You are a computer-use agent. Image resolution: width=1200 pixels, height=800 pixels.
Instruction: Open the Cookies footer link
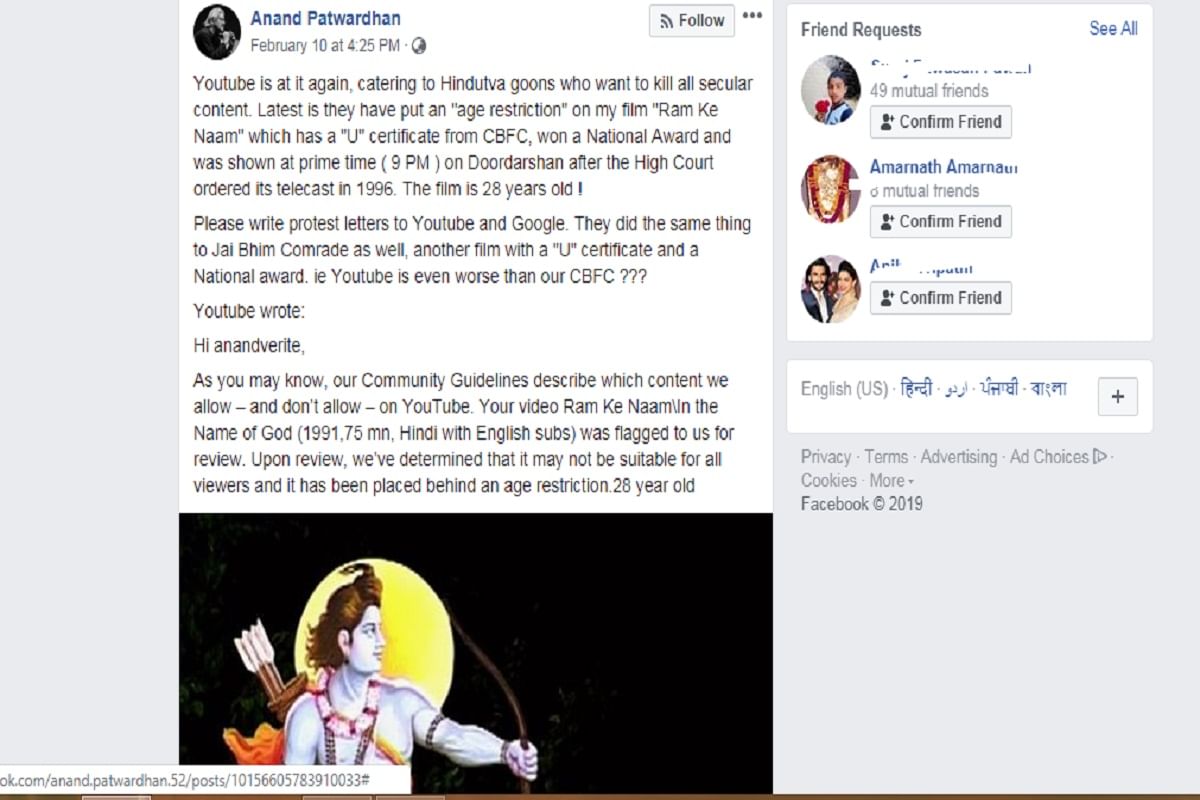click(x=829, y=481)
